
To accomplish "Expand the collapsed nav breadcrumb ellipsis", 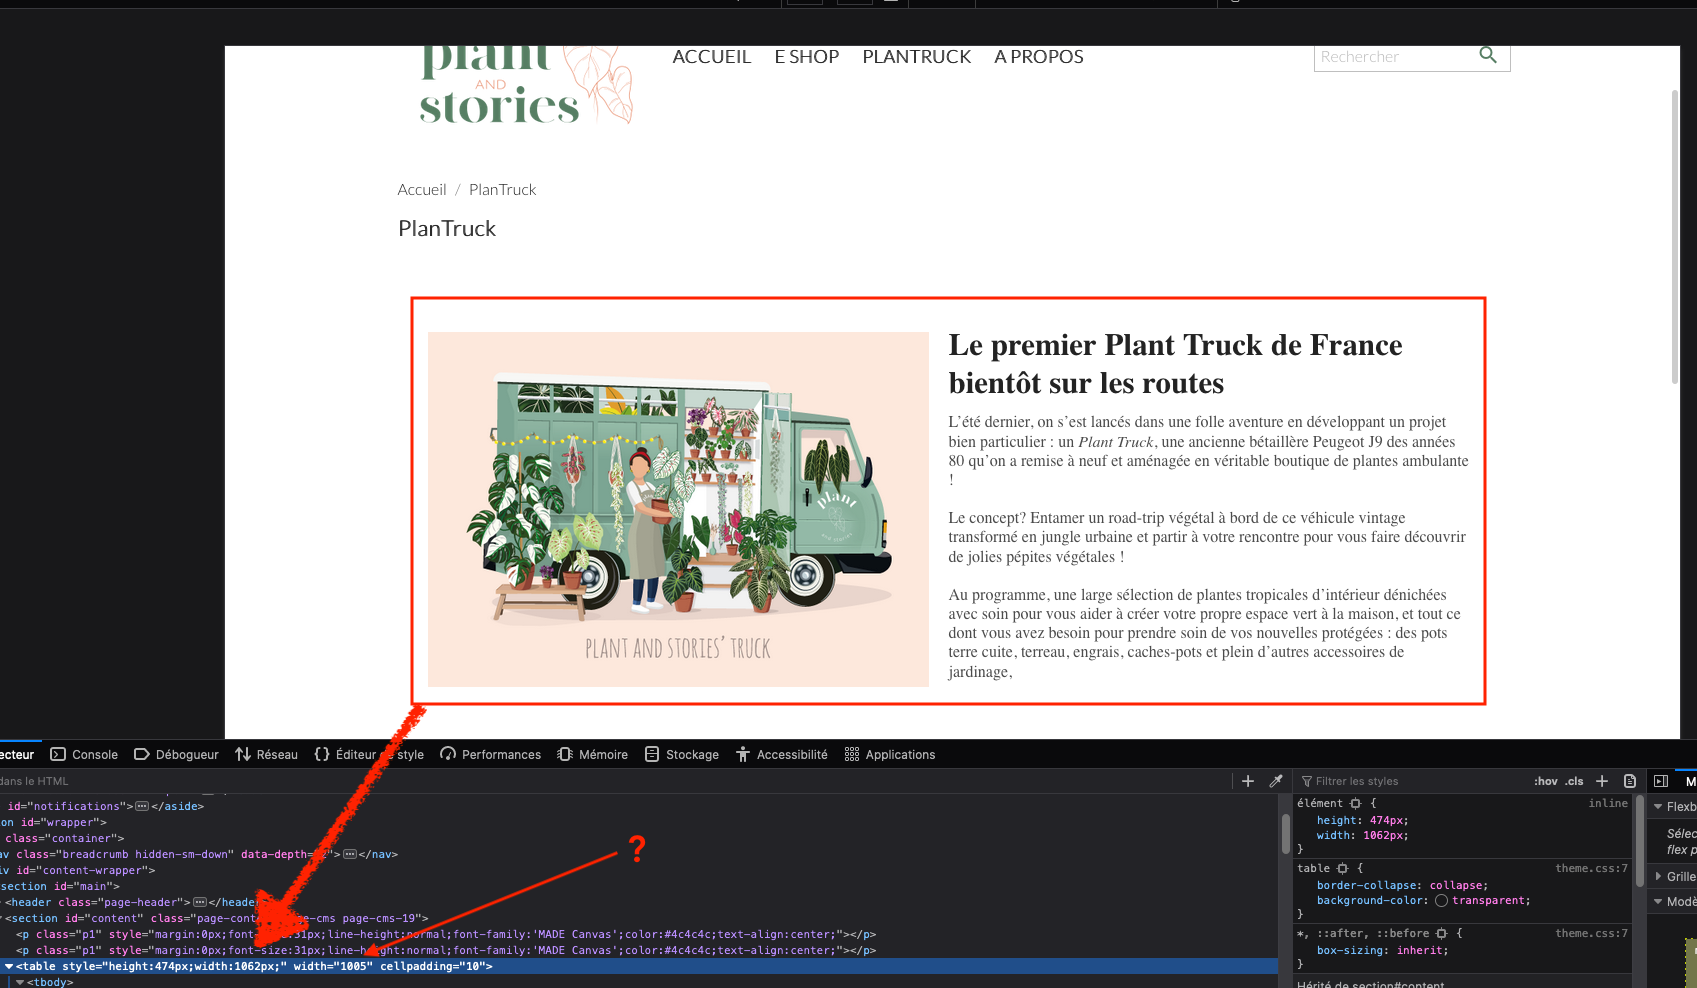I will pyautogui.click(x=350, y=854).
